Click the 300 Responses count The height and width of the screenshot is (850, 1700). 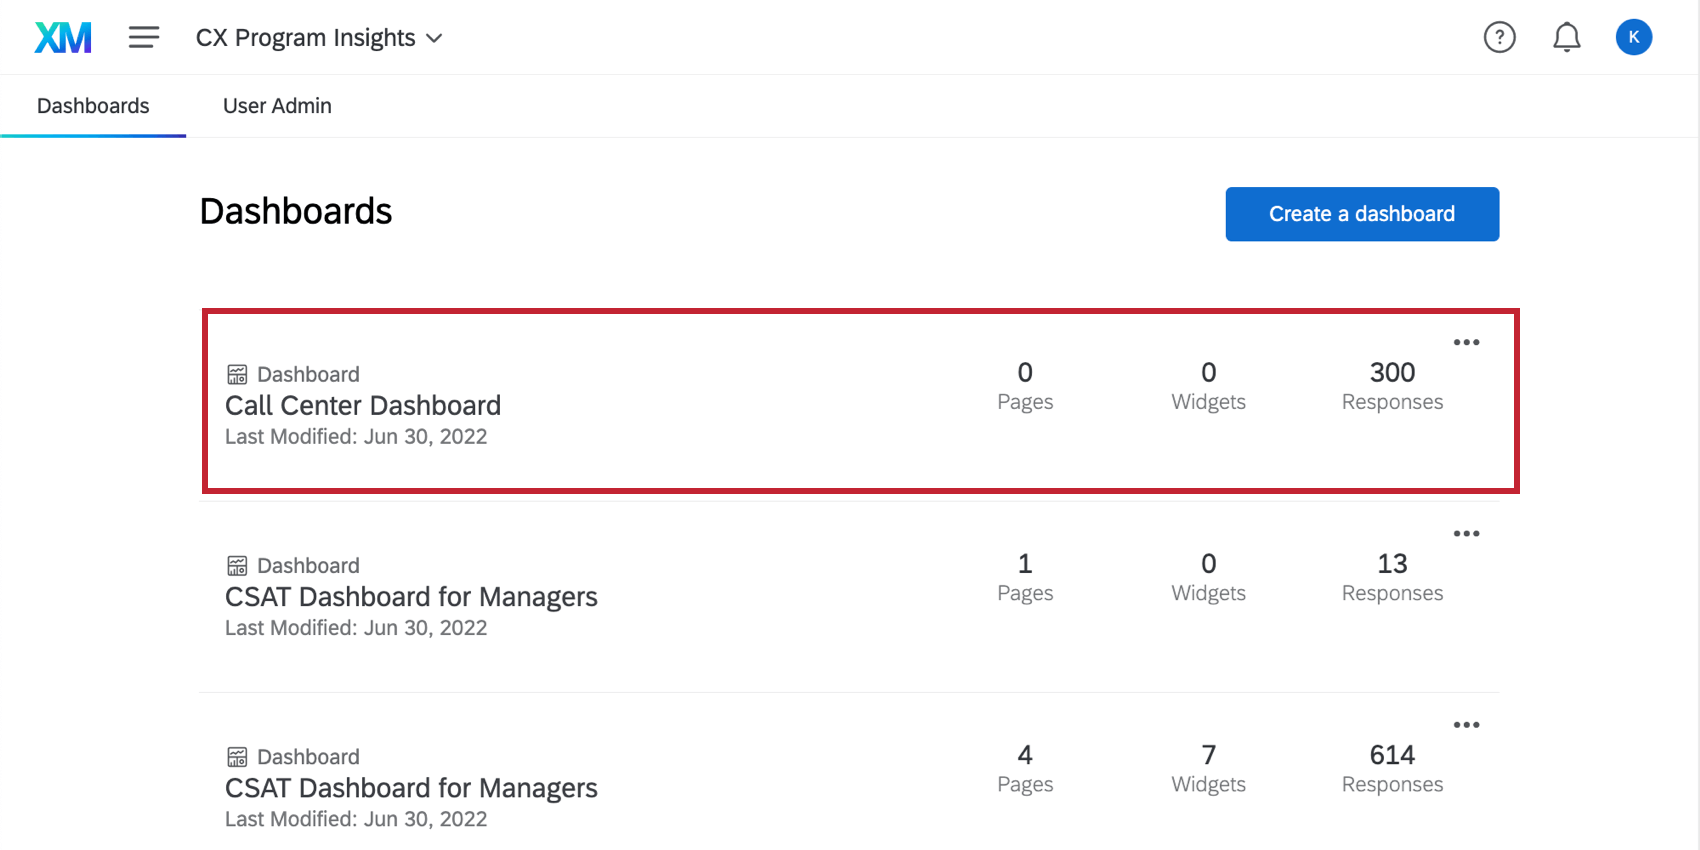point(1392,385)
